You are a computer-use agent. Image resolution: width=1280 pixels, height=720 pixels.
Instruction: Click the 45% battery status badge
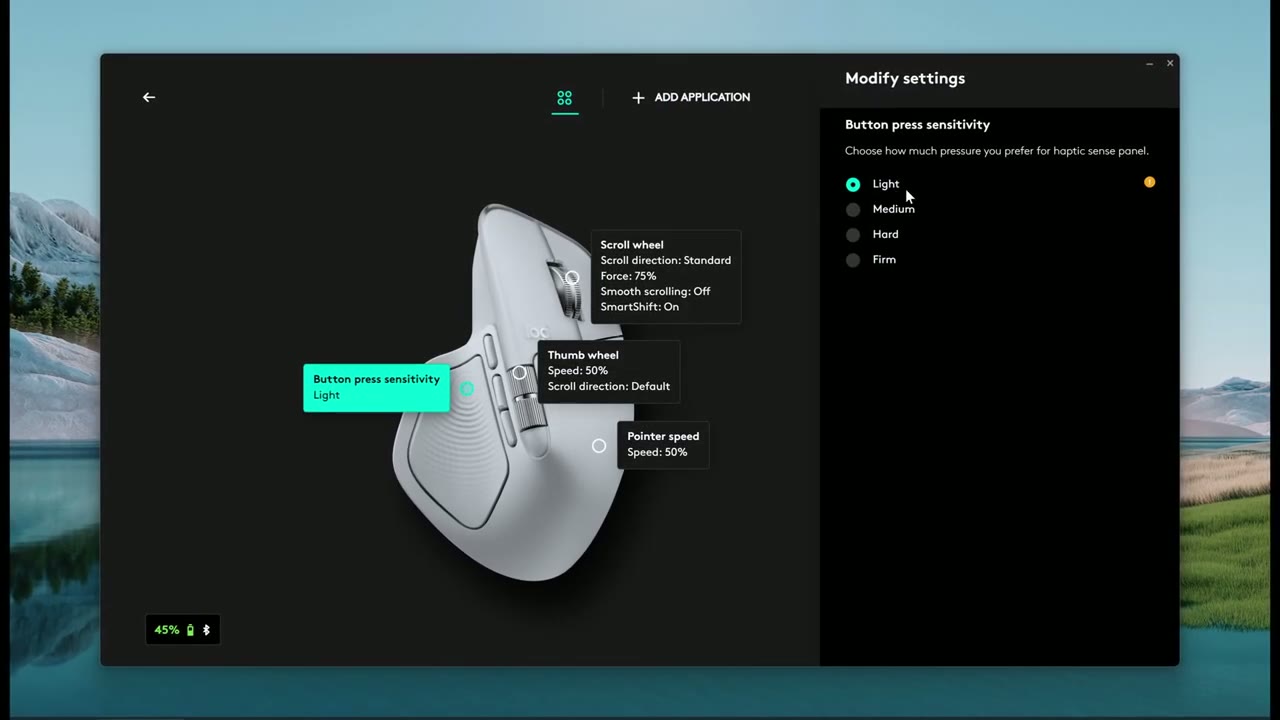tap(182, 629)
